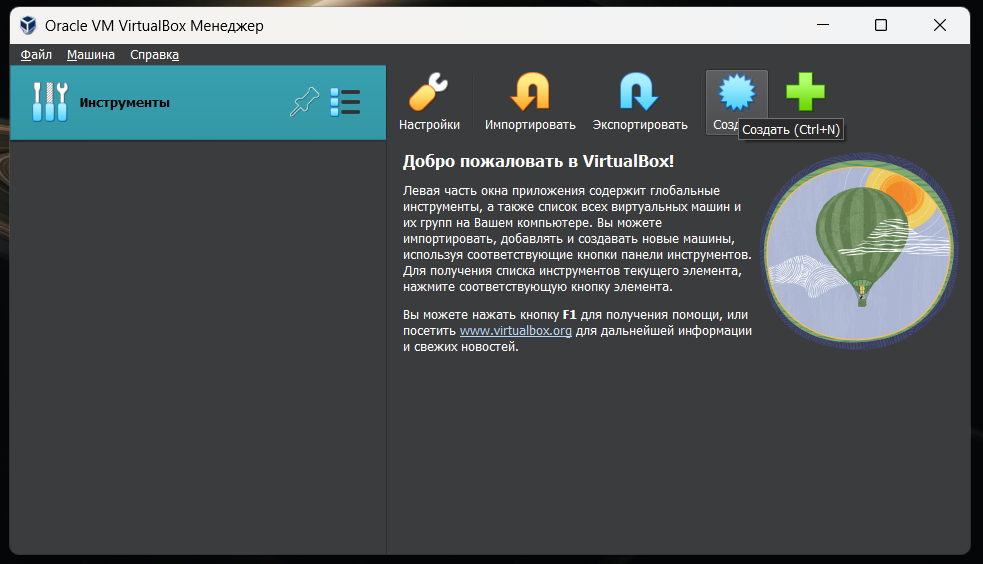Open the Настройки (Settings) wrench icon

429,92
